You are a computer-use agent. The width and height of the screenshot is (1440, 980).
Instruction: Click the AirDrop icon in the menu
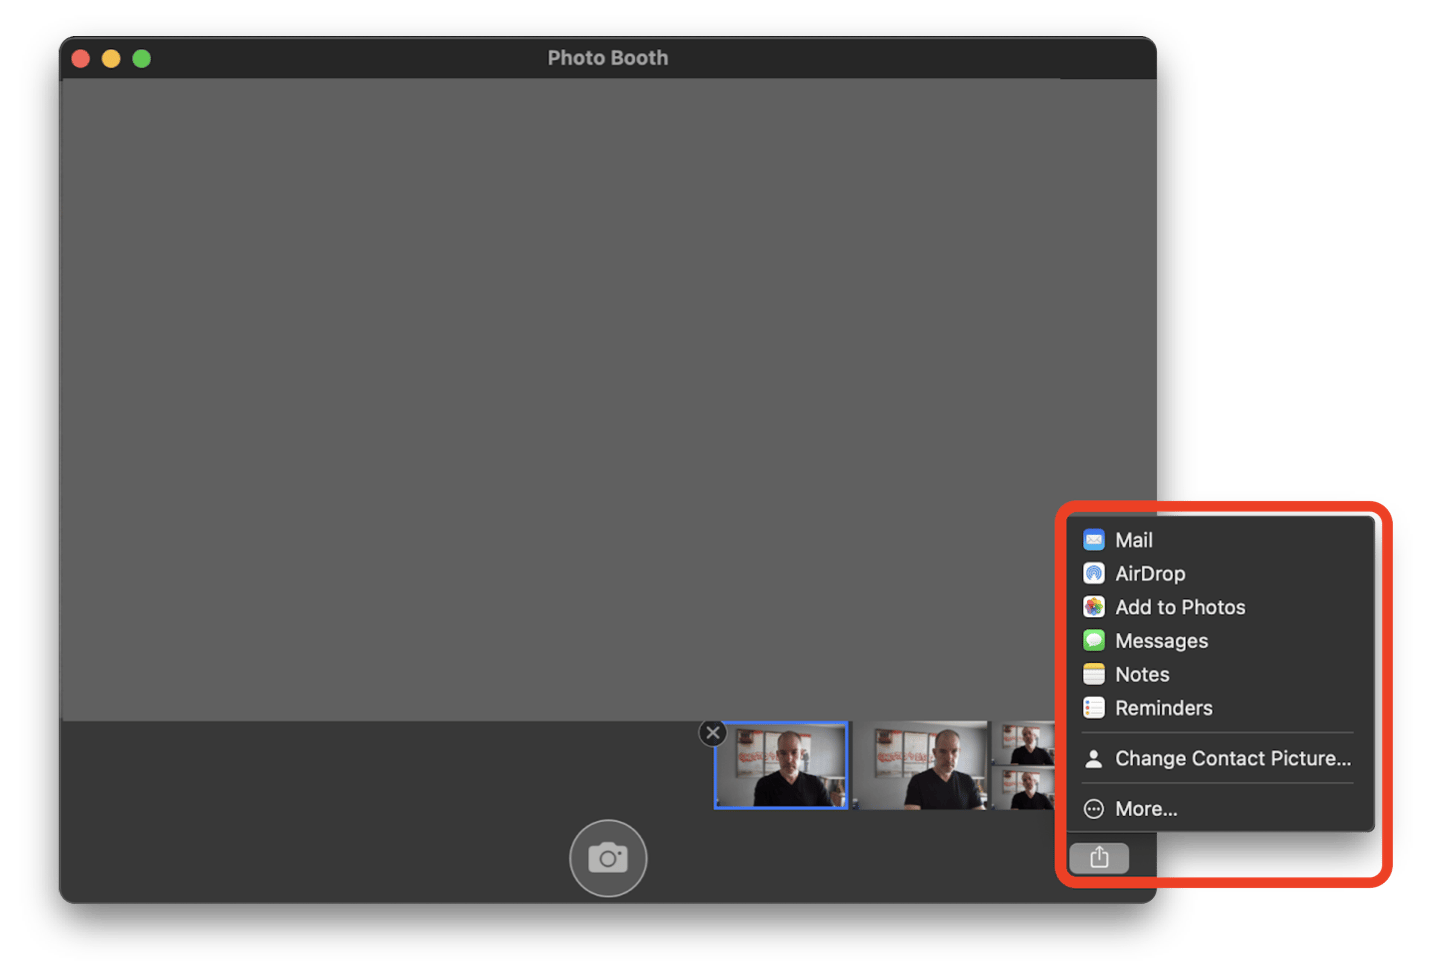click(x=1094, y=574)
